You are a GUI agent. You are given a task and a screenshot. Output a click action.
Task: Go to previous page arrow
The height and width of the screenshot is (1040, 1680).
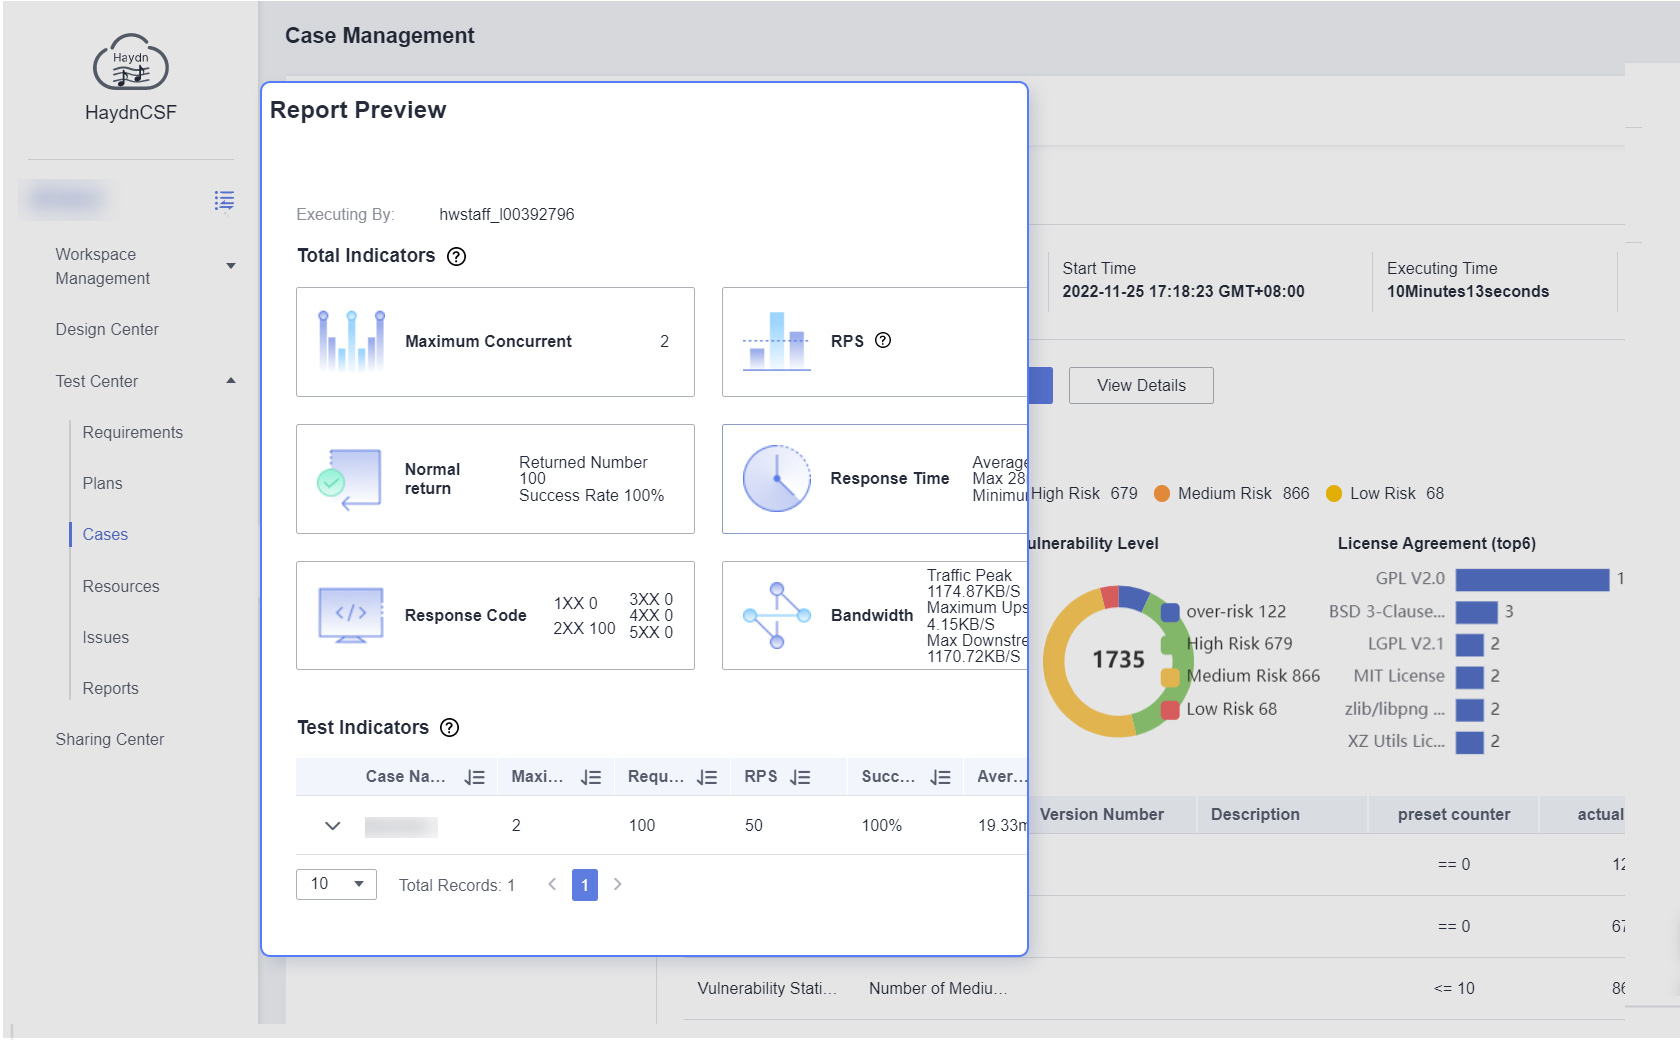click(x=552, y=884)
